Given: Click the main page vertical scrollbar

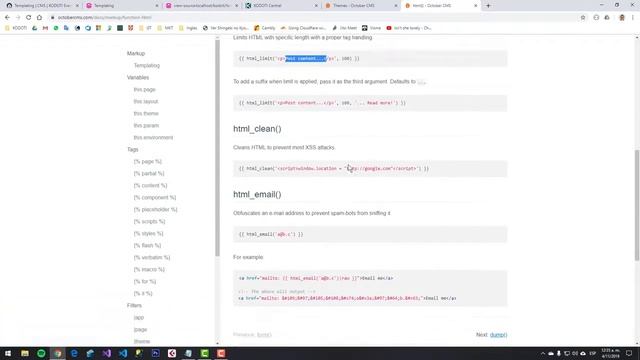Looking at the screenshot, I should coord(637,205).
